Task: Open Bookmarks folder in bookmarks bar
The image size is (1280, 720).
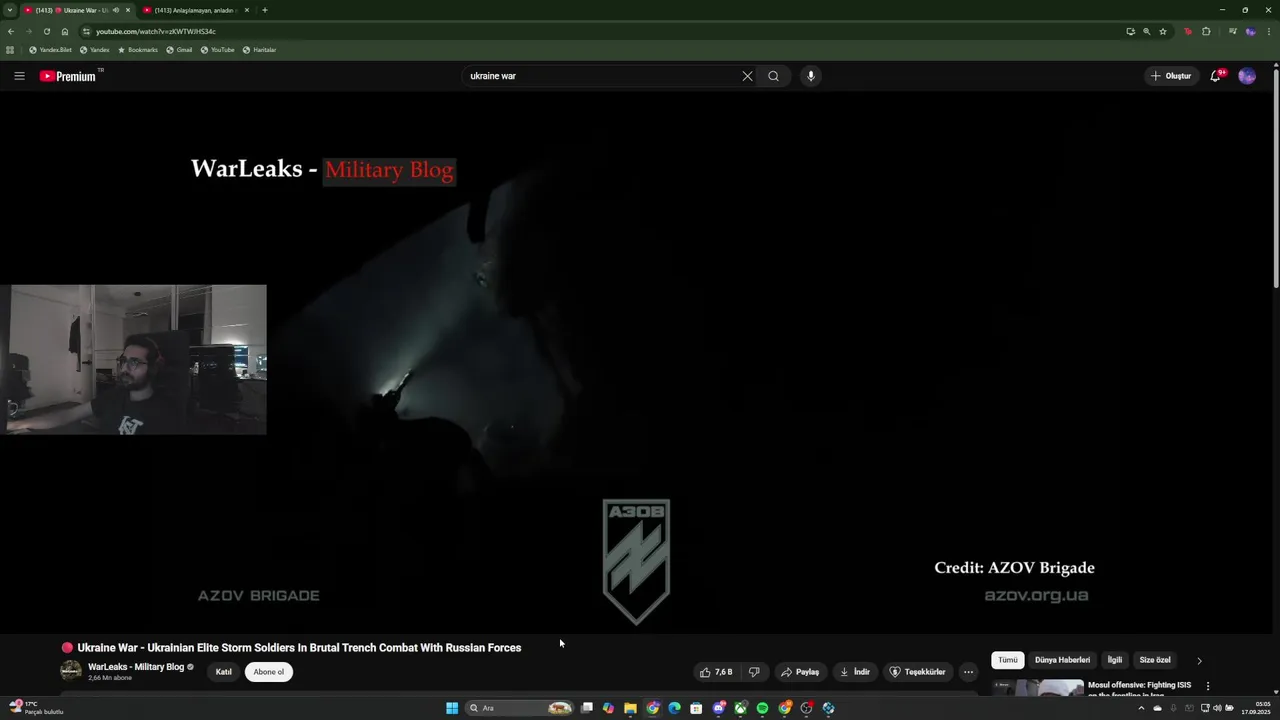Action: (138, 50)
